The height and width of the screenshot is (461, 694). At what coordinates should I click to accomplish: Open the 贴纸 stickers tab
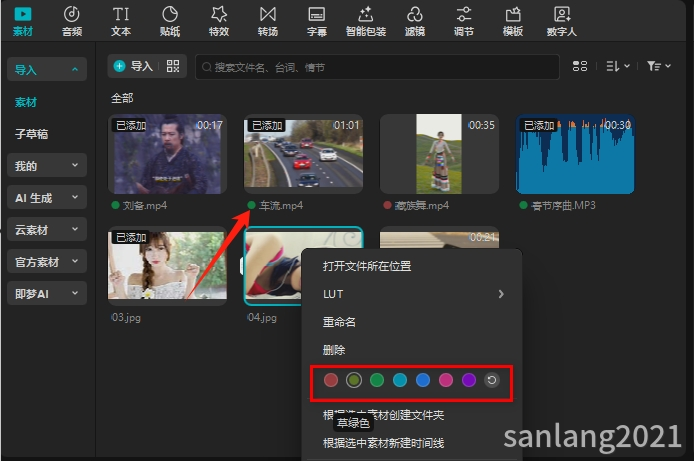coord(170,21)
